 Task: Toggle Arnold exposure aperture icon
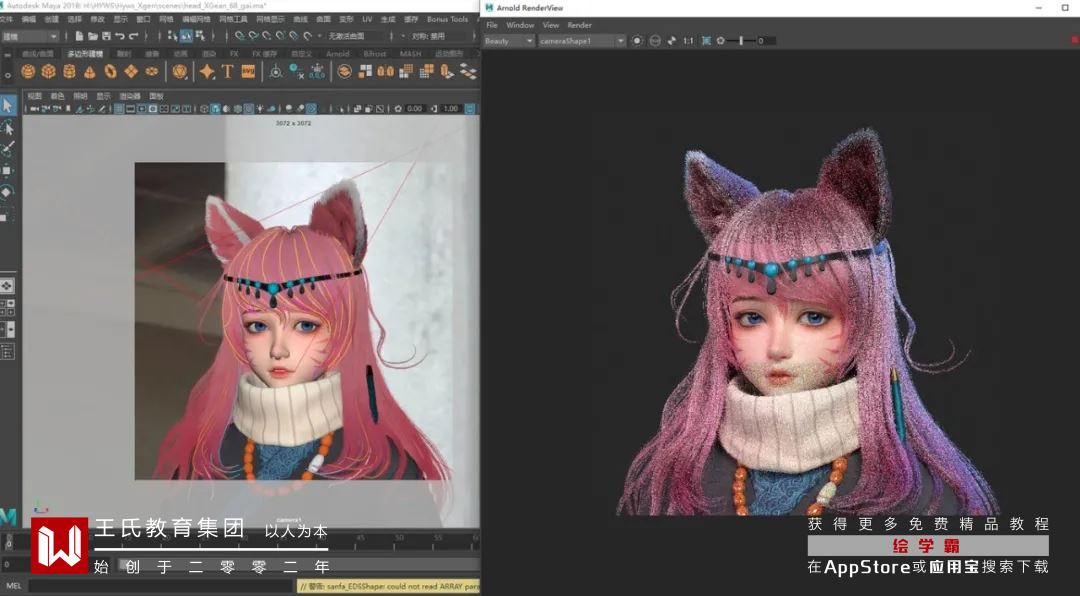point(720,41)
